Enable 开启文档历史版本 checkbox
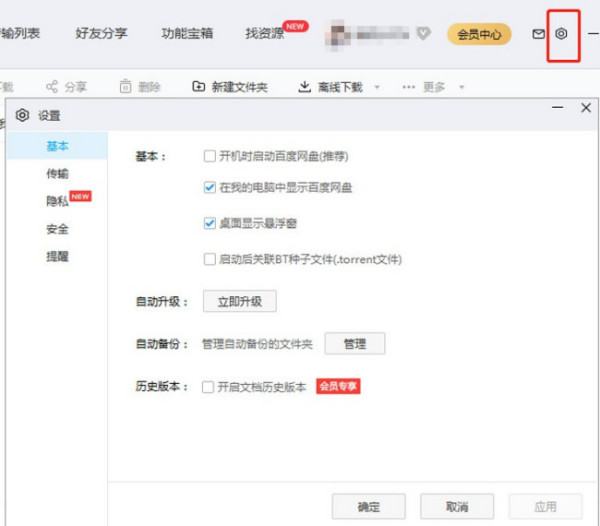 208,387
